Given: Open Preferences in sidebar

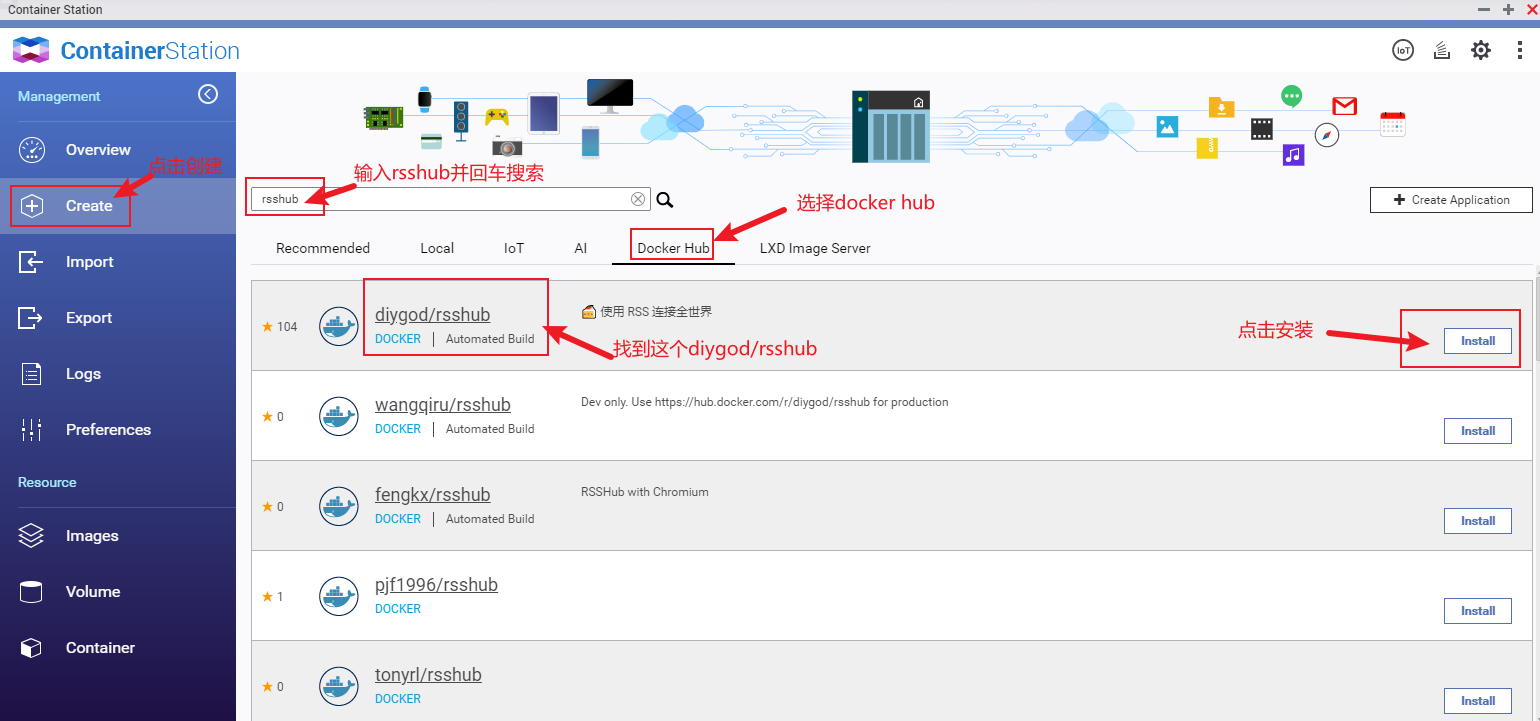Looking at the screenshot, I should tap(118, 430).
